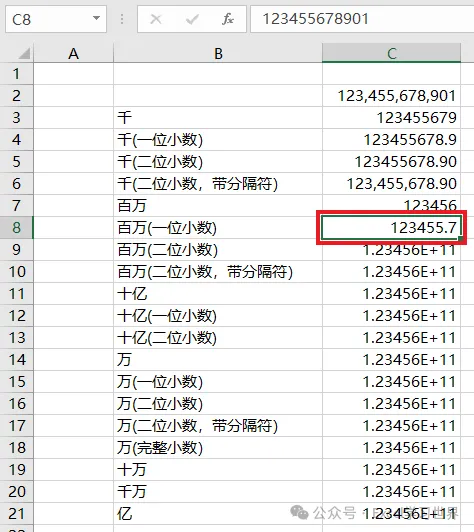This screenshot has height=532, width=474.
Task: Select column B header
Action: click(x=218, y=54)
